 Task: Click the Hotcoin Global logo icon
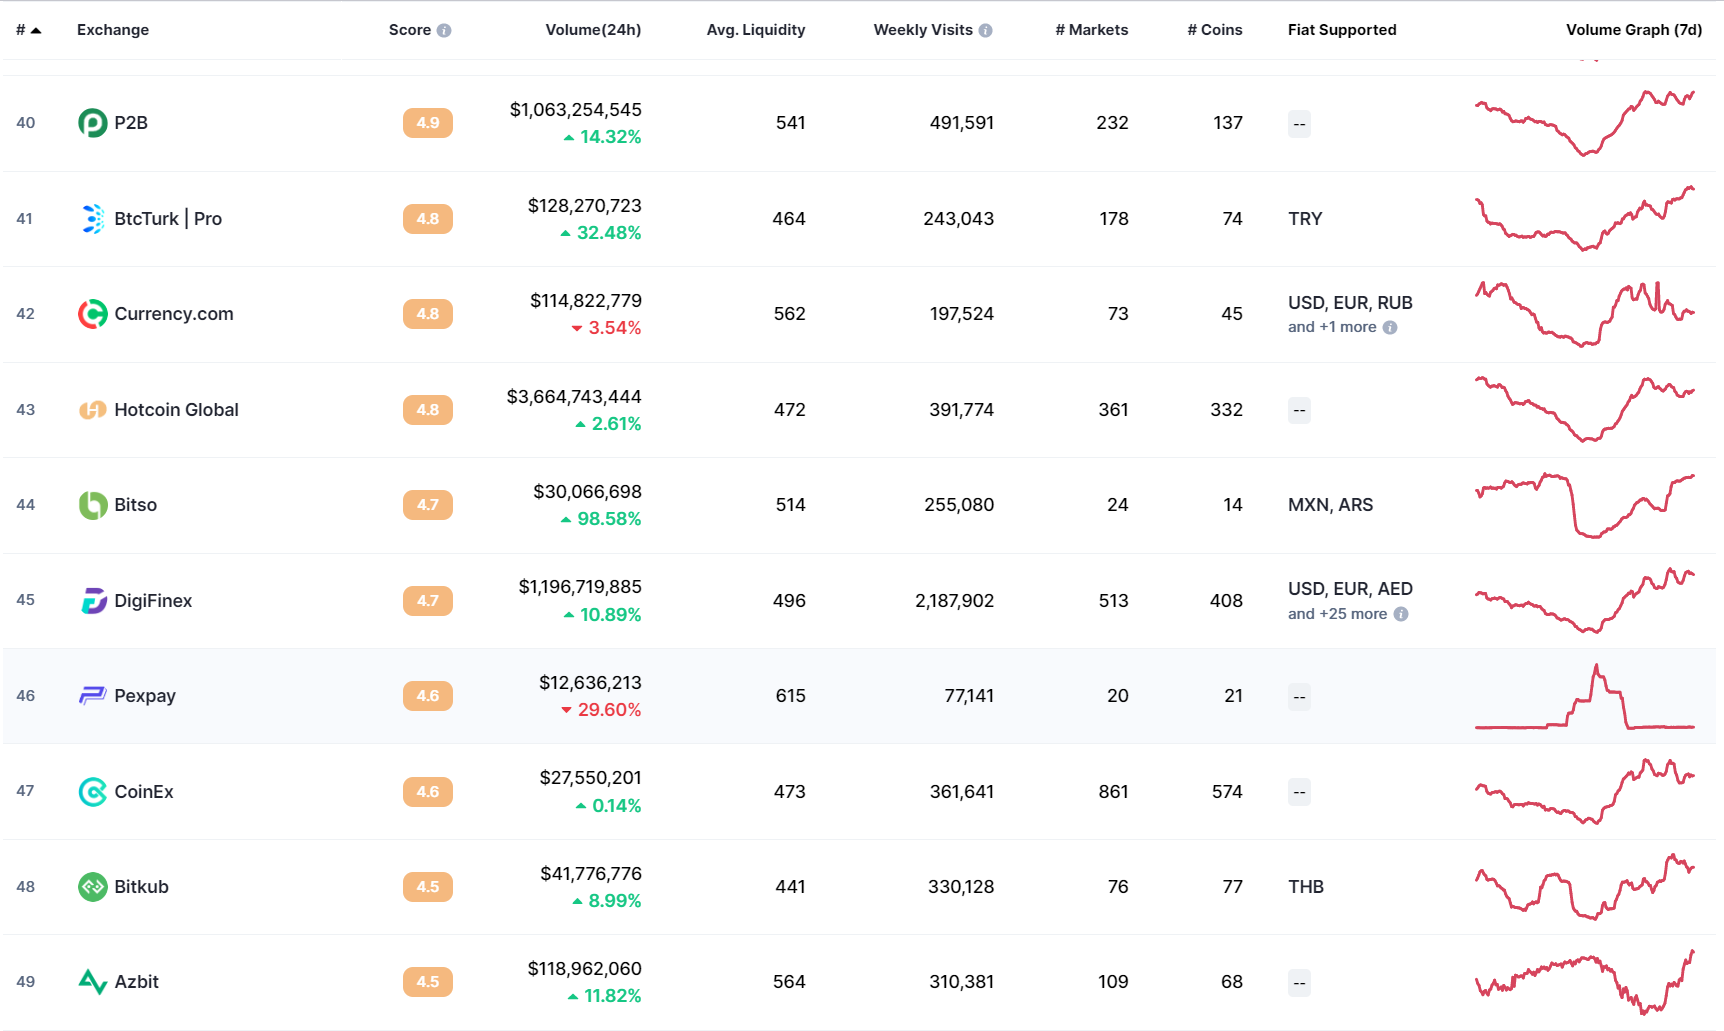pyautogui.click(x=93, y=410)
